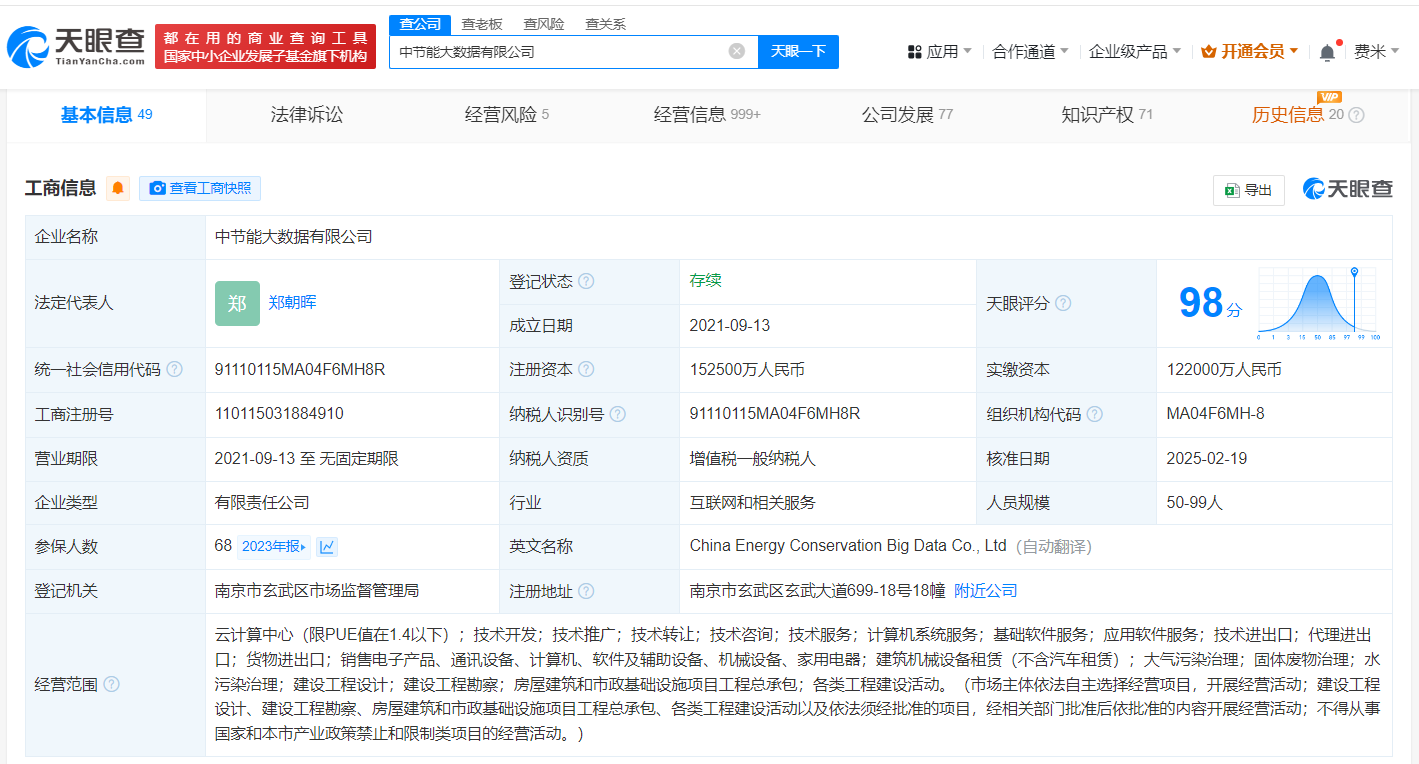This screenshot has height=764, width=1419.
Task: Click the TianYanCha logo to go home
Action: click(76, 46)
